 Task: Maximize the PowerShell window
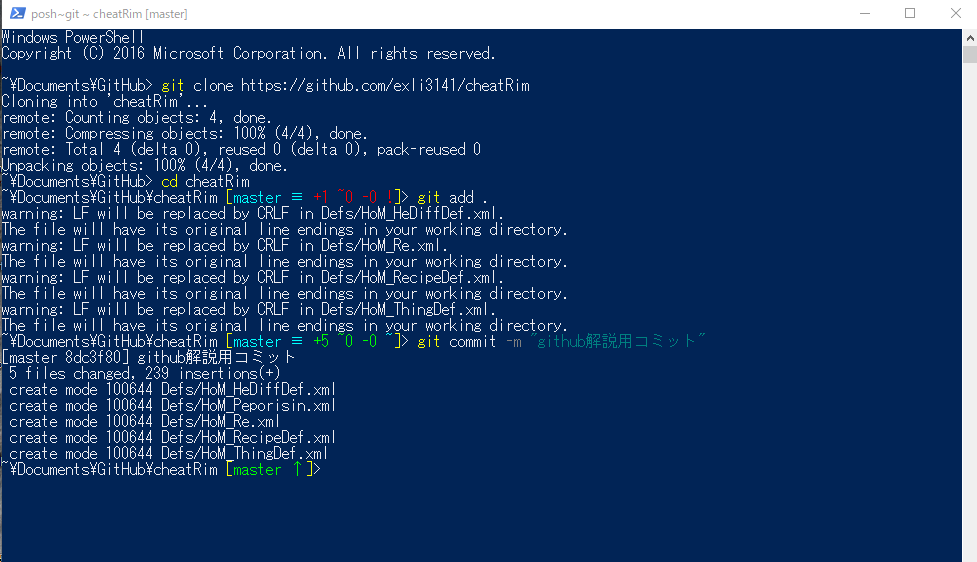tap(910, 13)
